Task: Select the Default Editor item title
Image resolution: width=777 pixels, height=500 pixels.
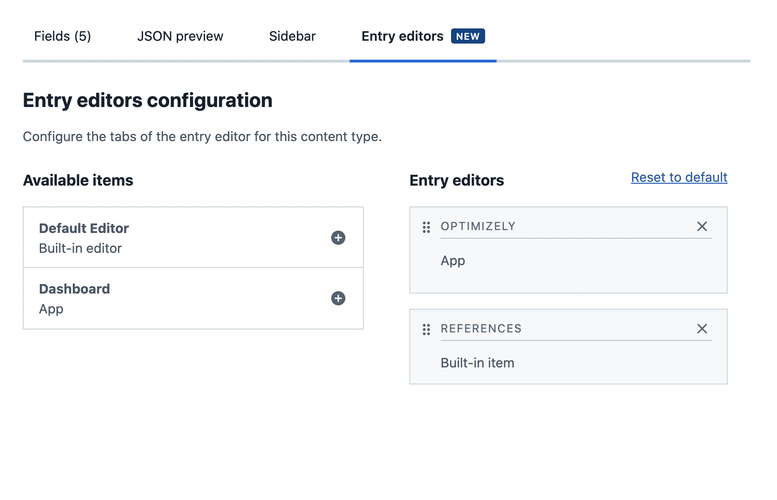Action: click(x=84, y=228)
